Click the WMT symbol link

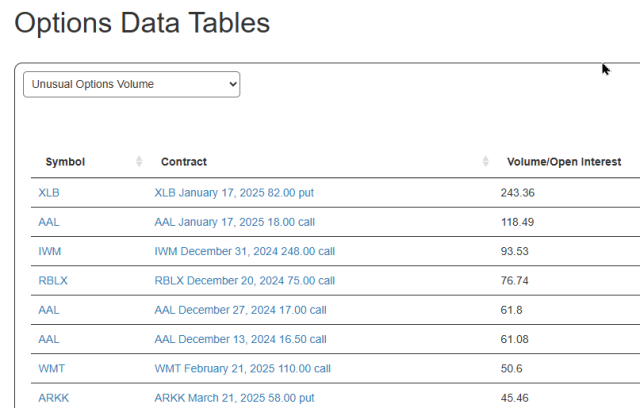(51, 369)
